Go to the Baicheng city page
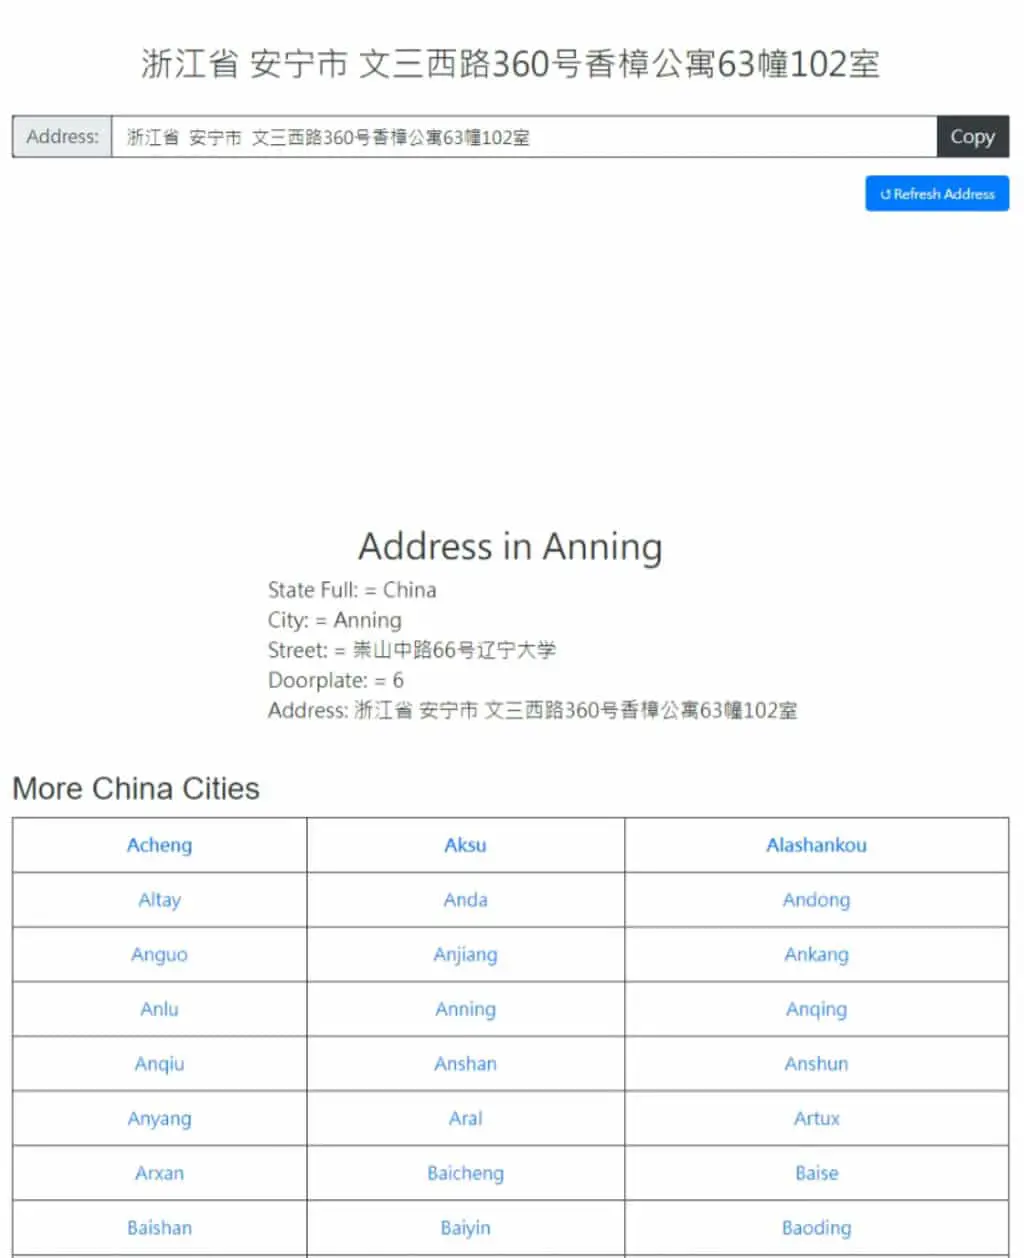Image resolution: width=1024 pixels, height=1258 pixels. (465, 1173)
